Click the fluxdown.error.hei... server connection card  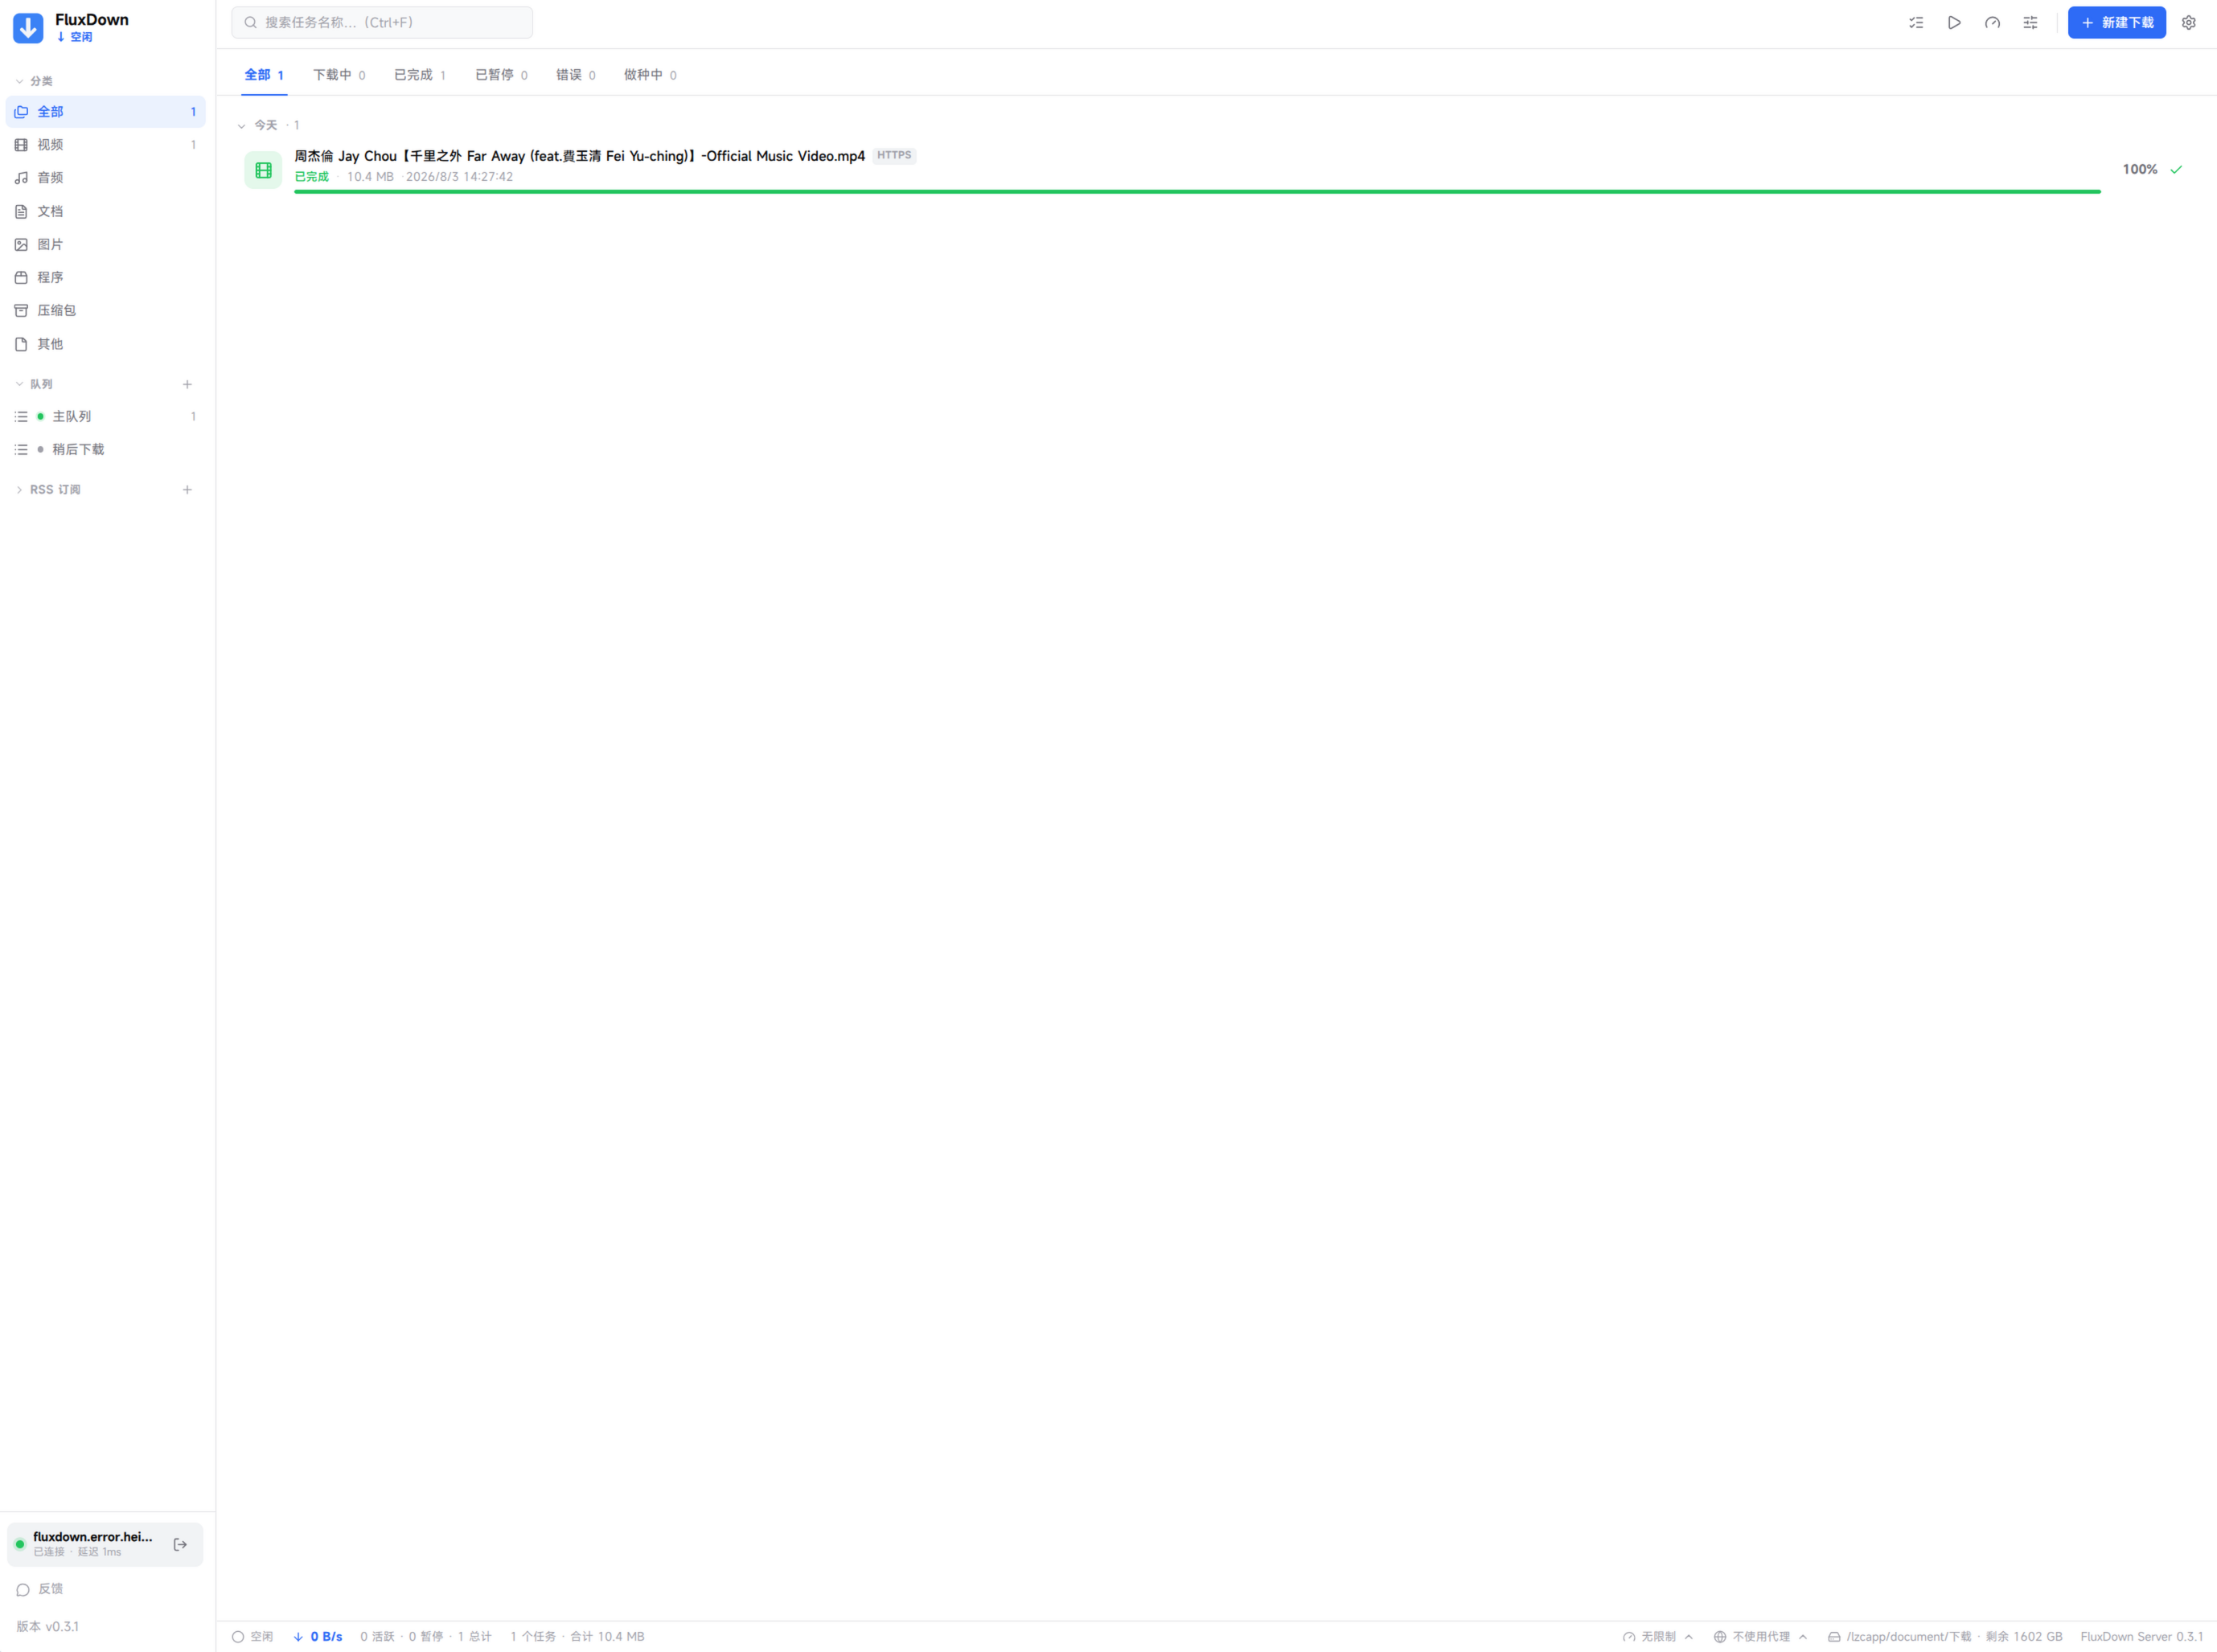[x=105, y=1544]
